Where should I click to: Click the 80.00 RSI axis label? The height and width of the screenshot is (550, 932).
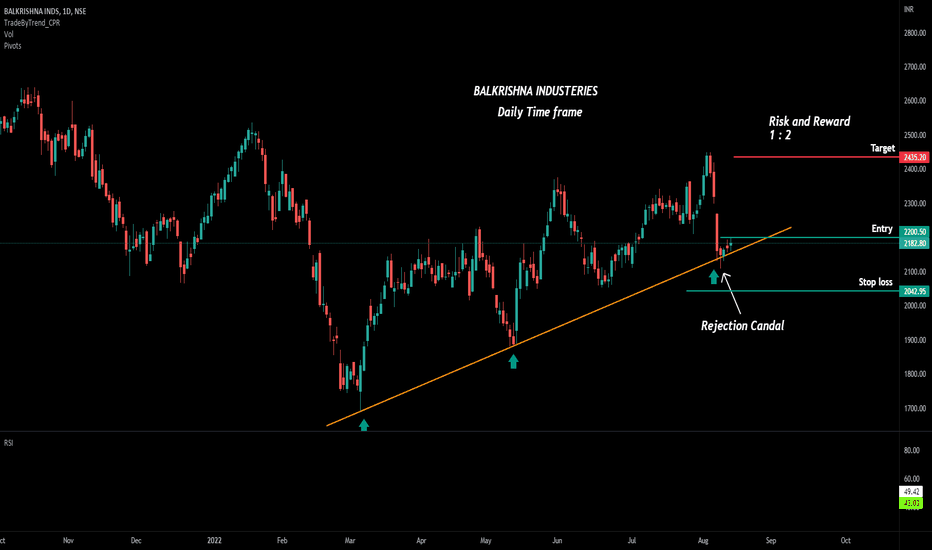912,451
